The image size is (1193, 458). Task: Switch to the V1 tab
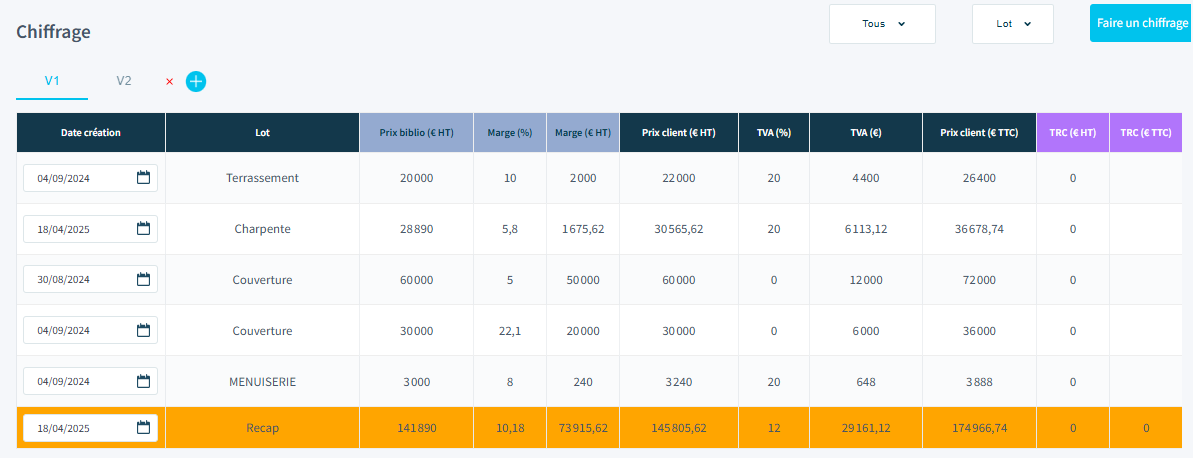(52, 81)
